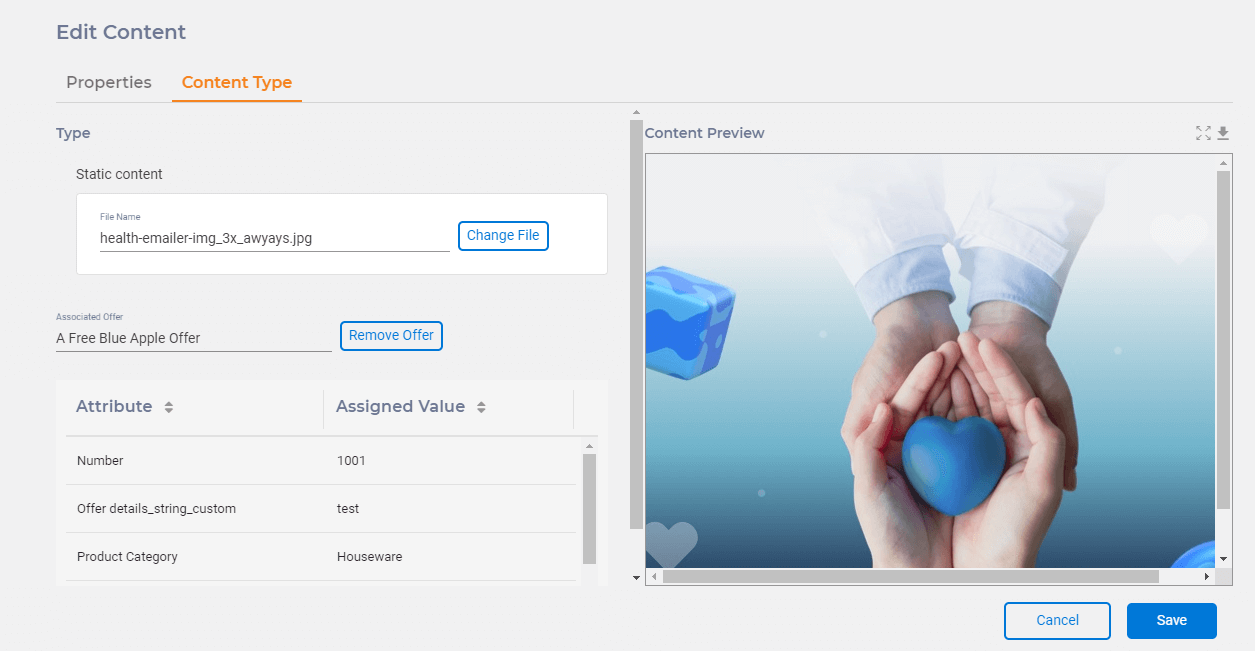Cancel editing the content
This screenshot has width=1255, height=651.
click(1057, 620)
